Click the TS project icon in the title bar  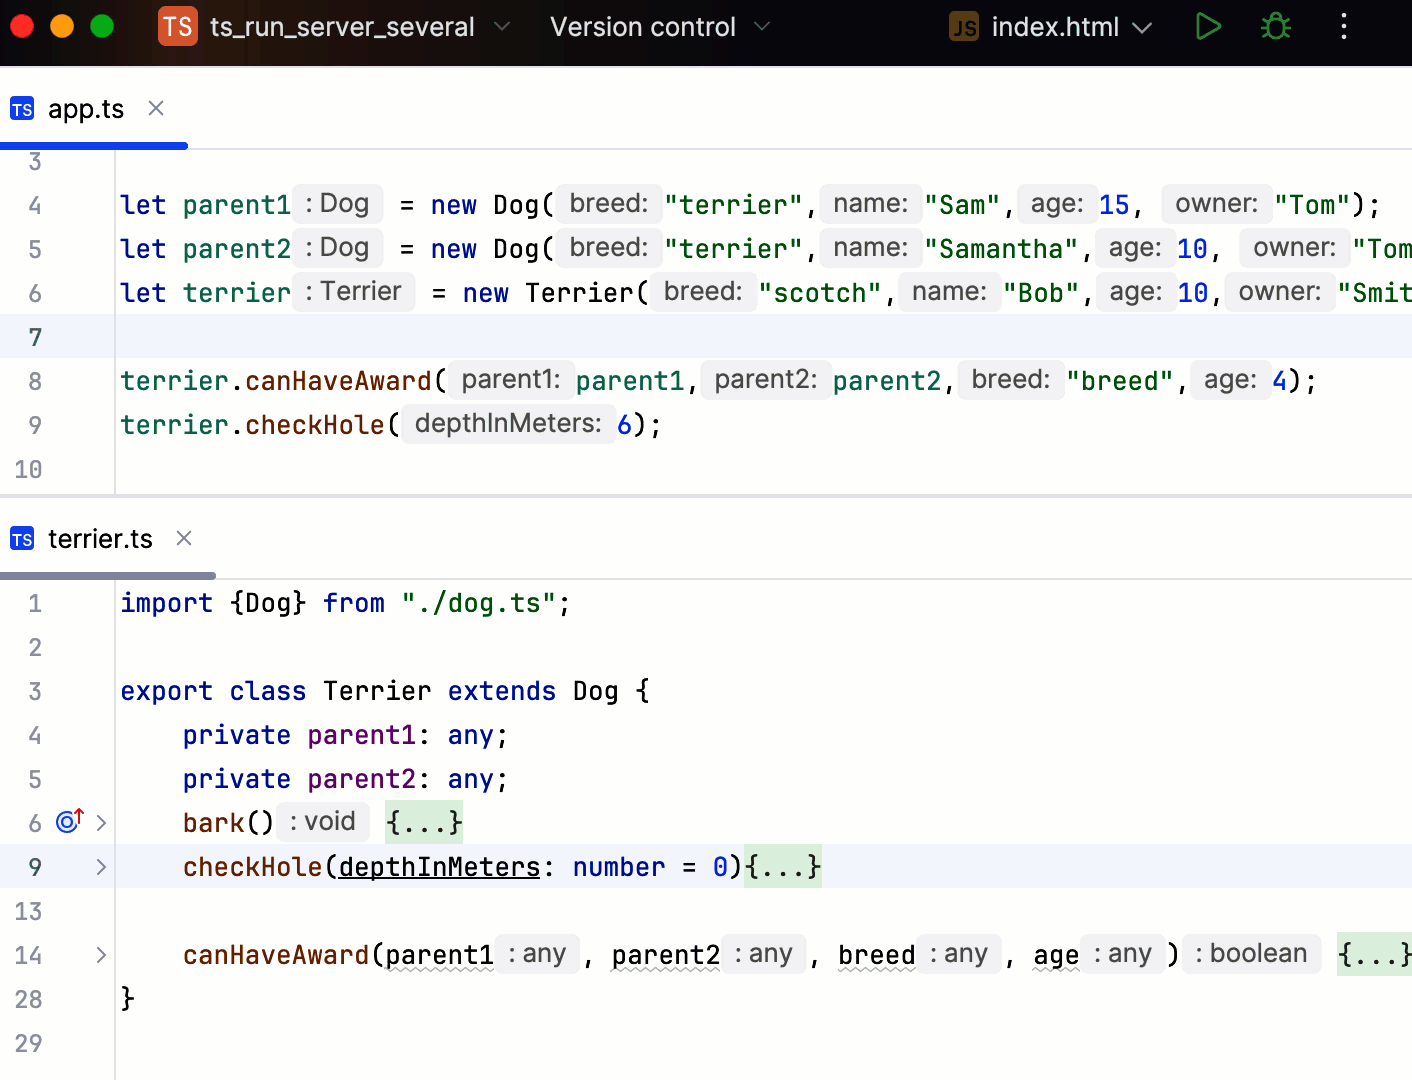(177, 27)
